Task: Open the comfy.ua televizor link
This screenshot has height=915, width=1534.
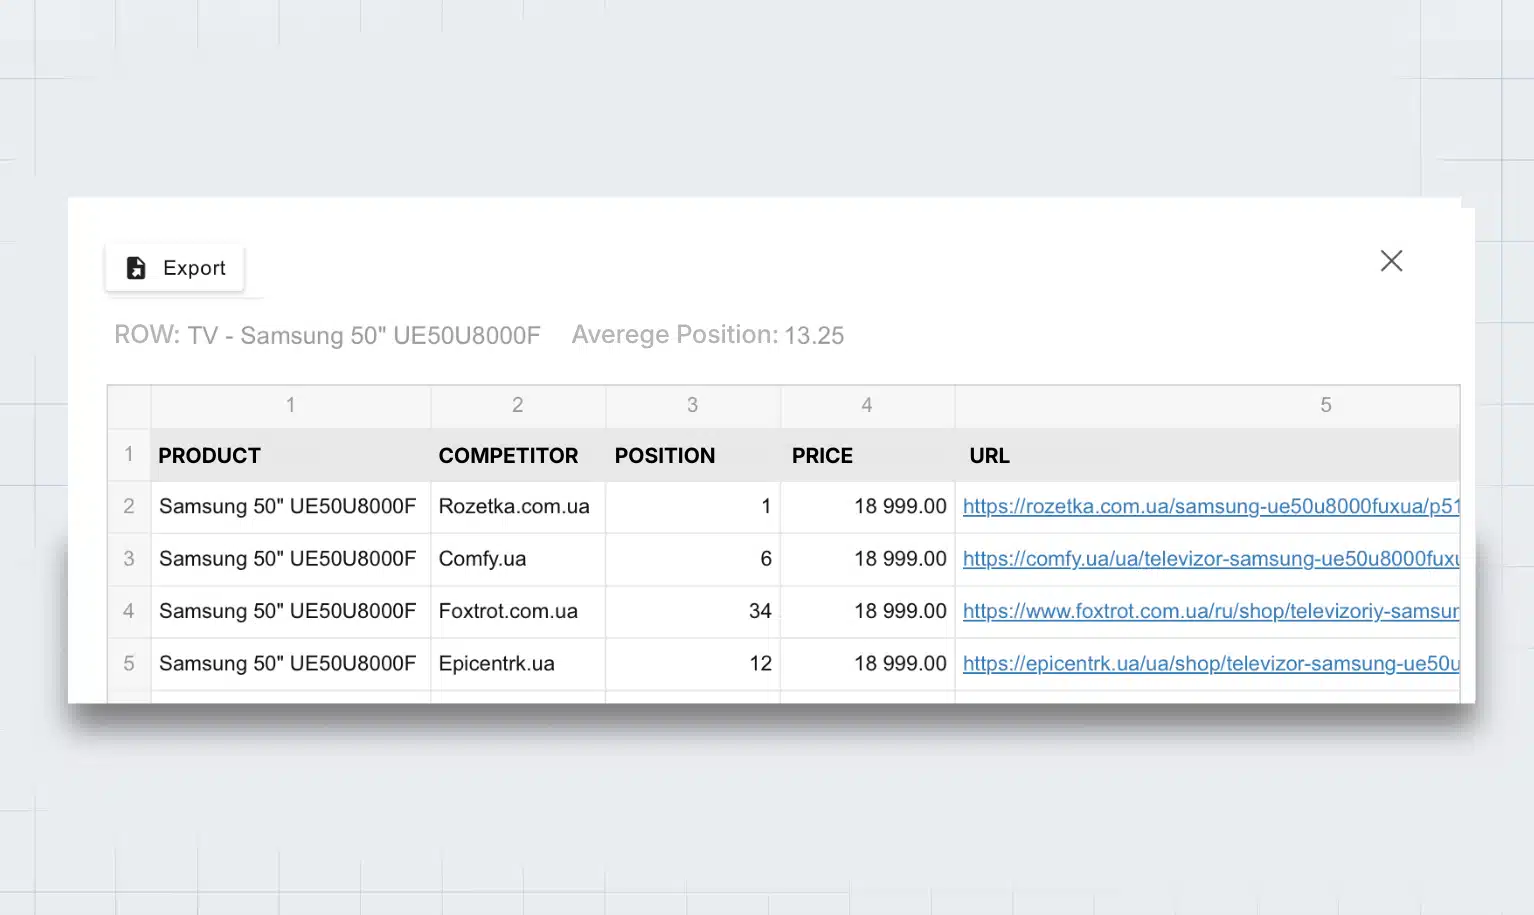Action: 1210,559
